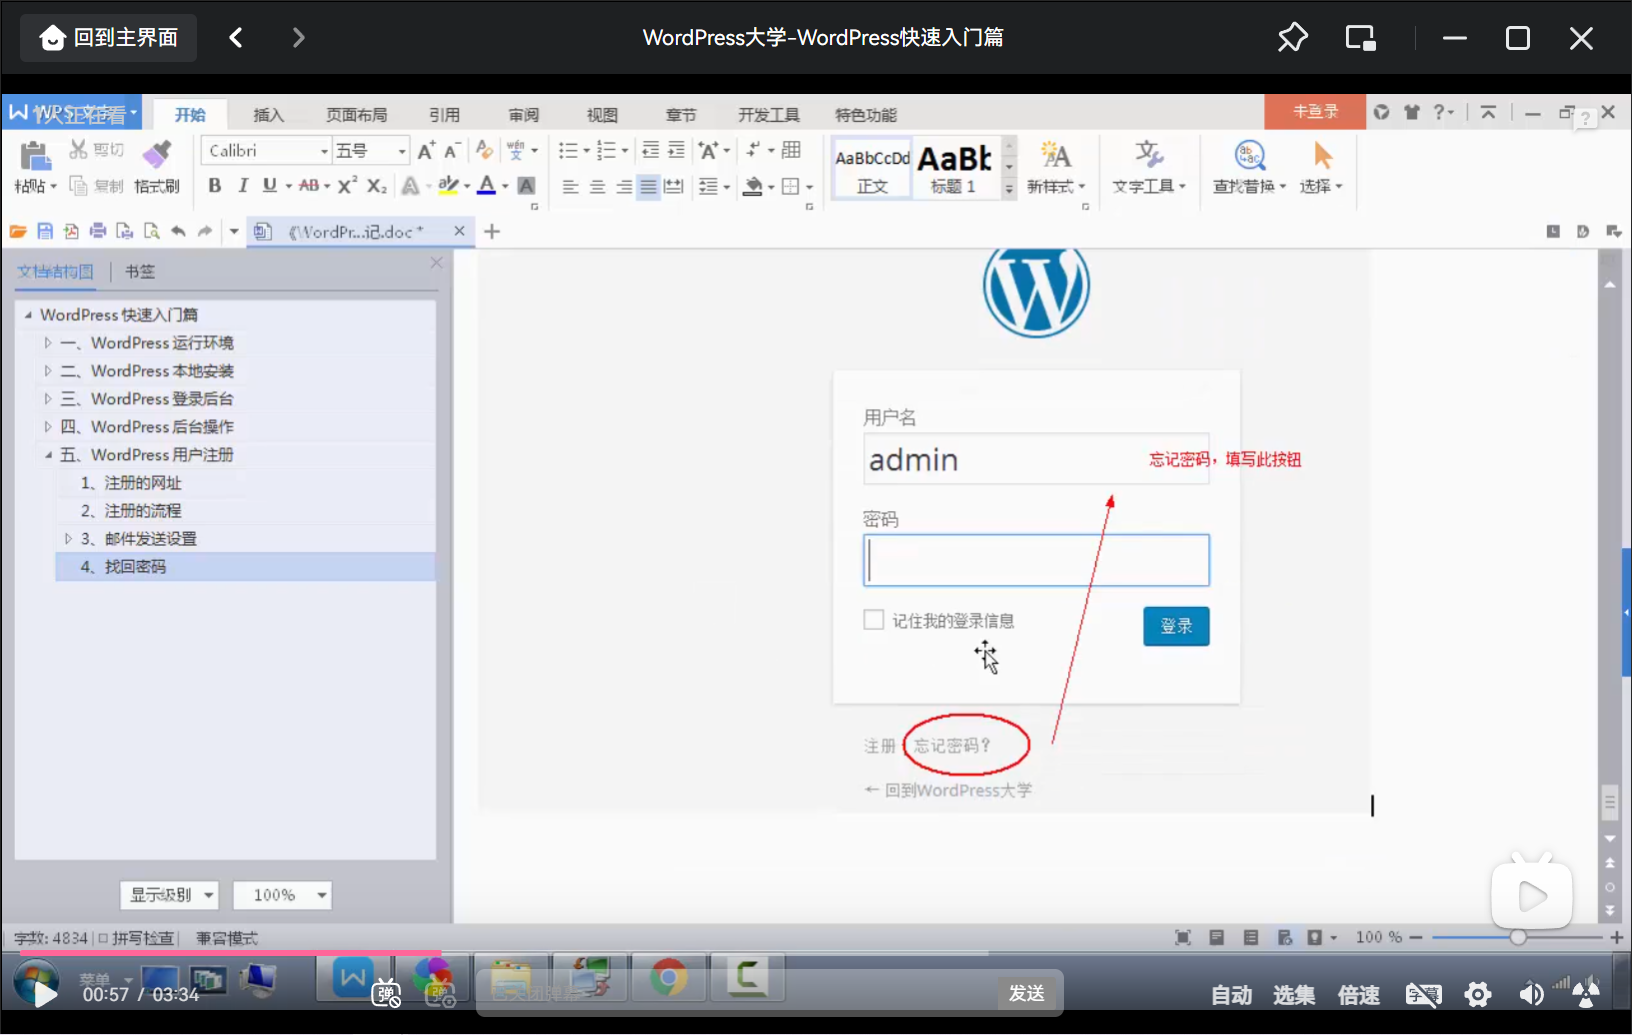1632x1035 pixels.
Task: Adjust the document zoom slider in status bar
Action: 1517,937
